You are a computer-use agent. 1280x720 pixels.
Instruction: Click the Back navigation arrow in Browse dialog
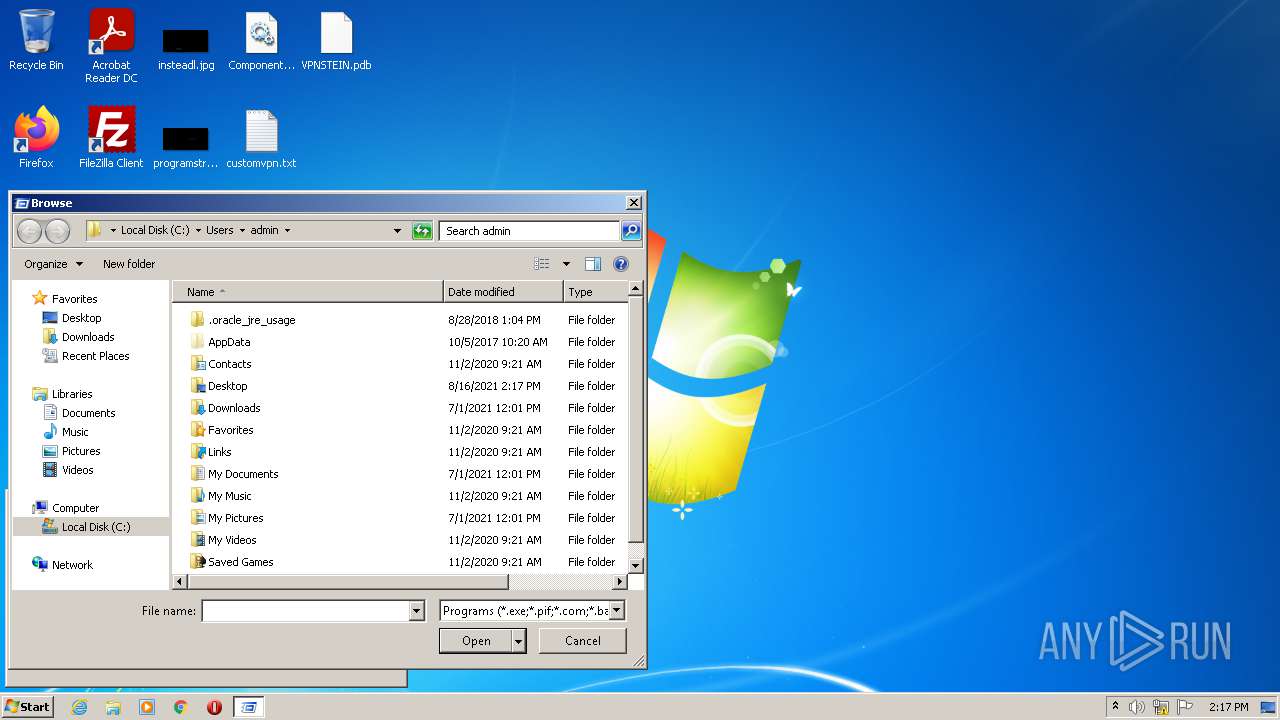click(x=30, y=231)
